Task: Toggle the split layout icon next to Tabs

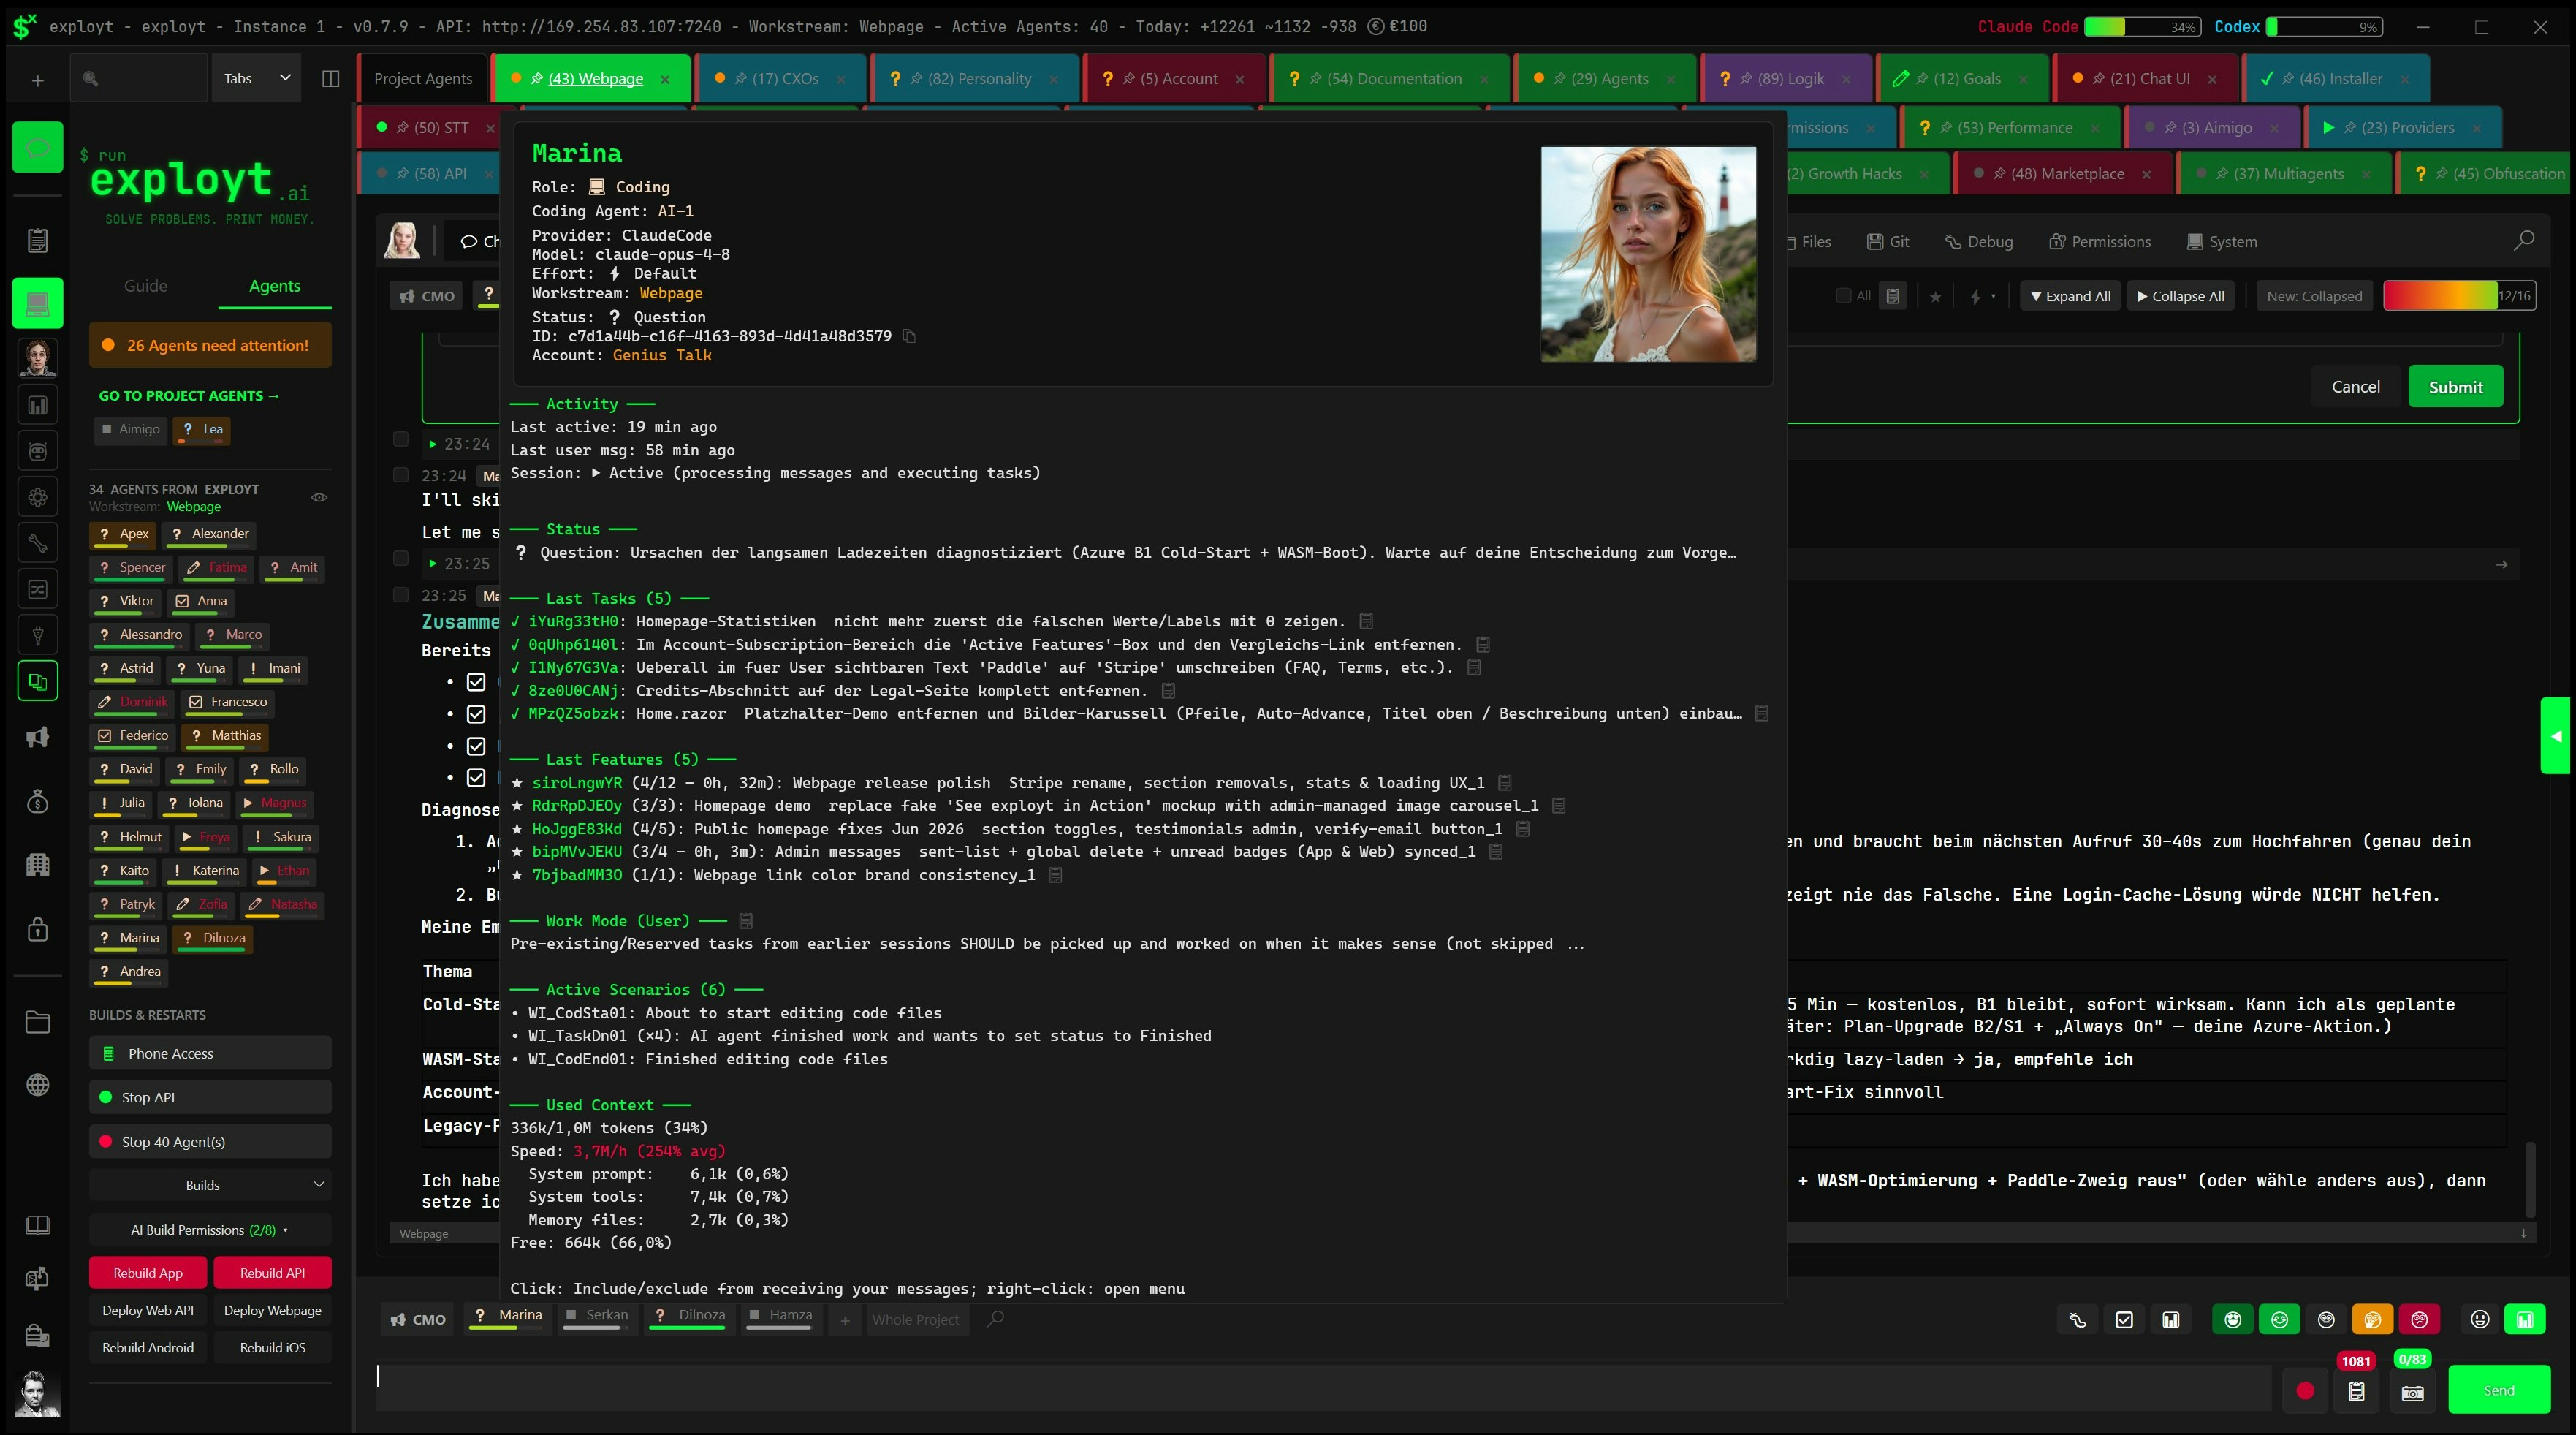Action: pyautogui.click(x=330, y=79)
